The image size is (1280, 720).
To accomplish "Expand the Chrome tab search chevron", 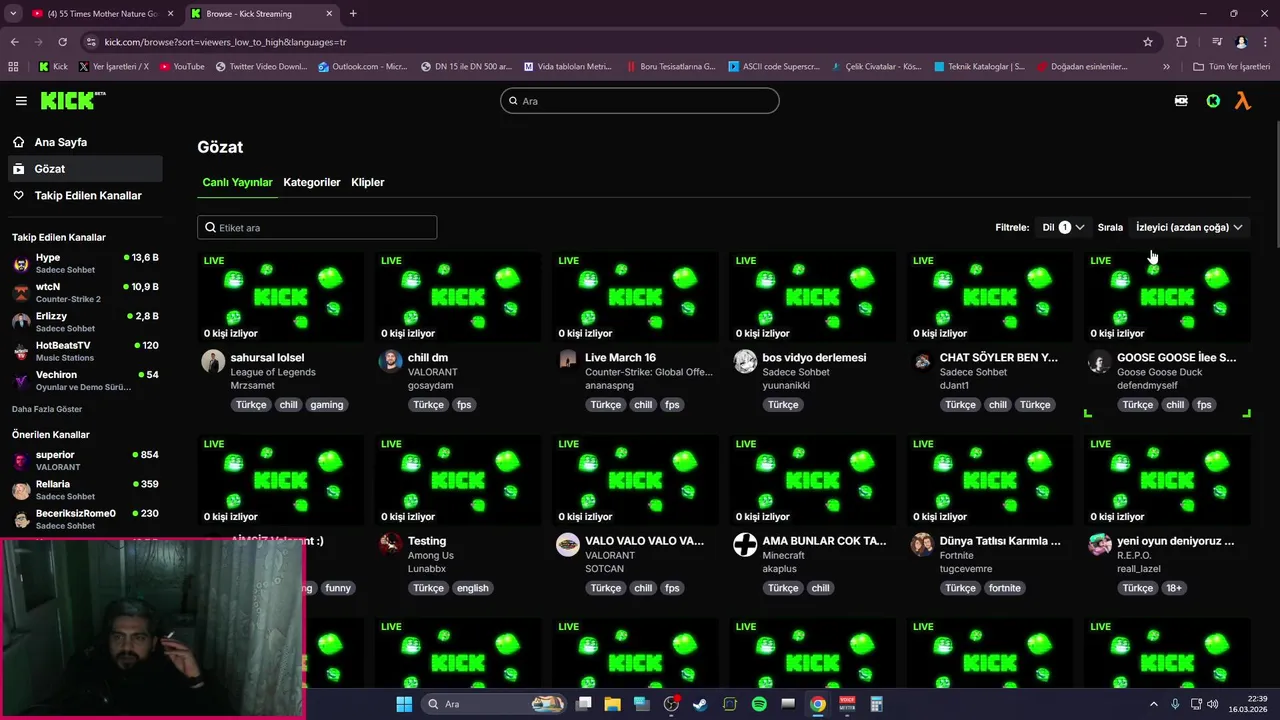I will pos(13,14).
